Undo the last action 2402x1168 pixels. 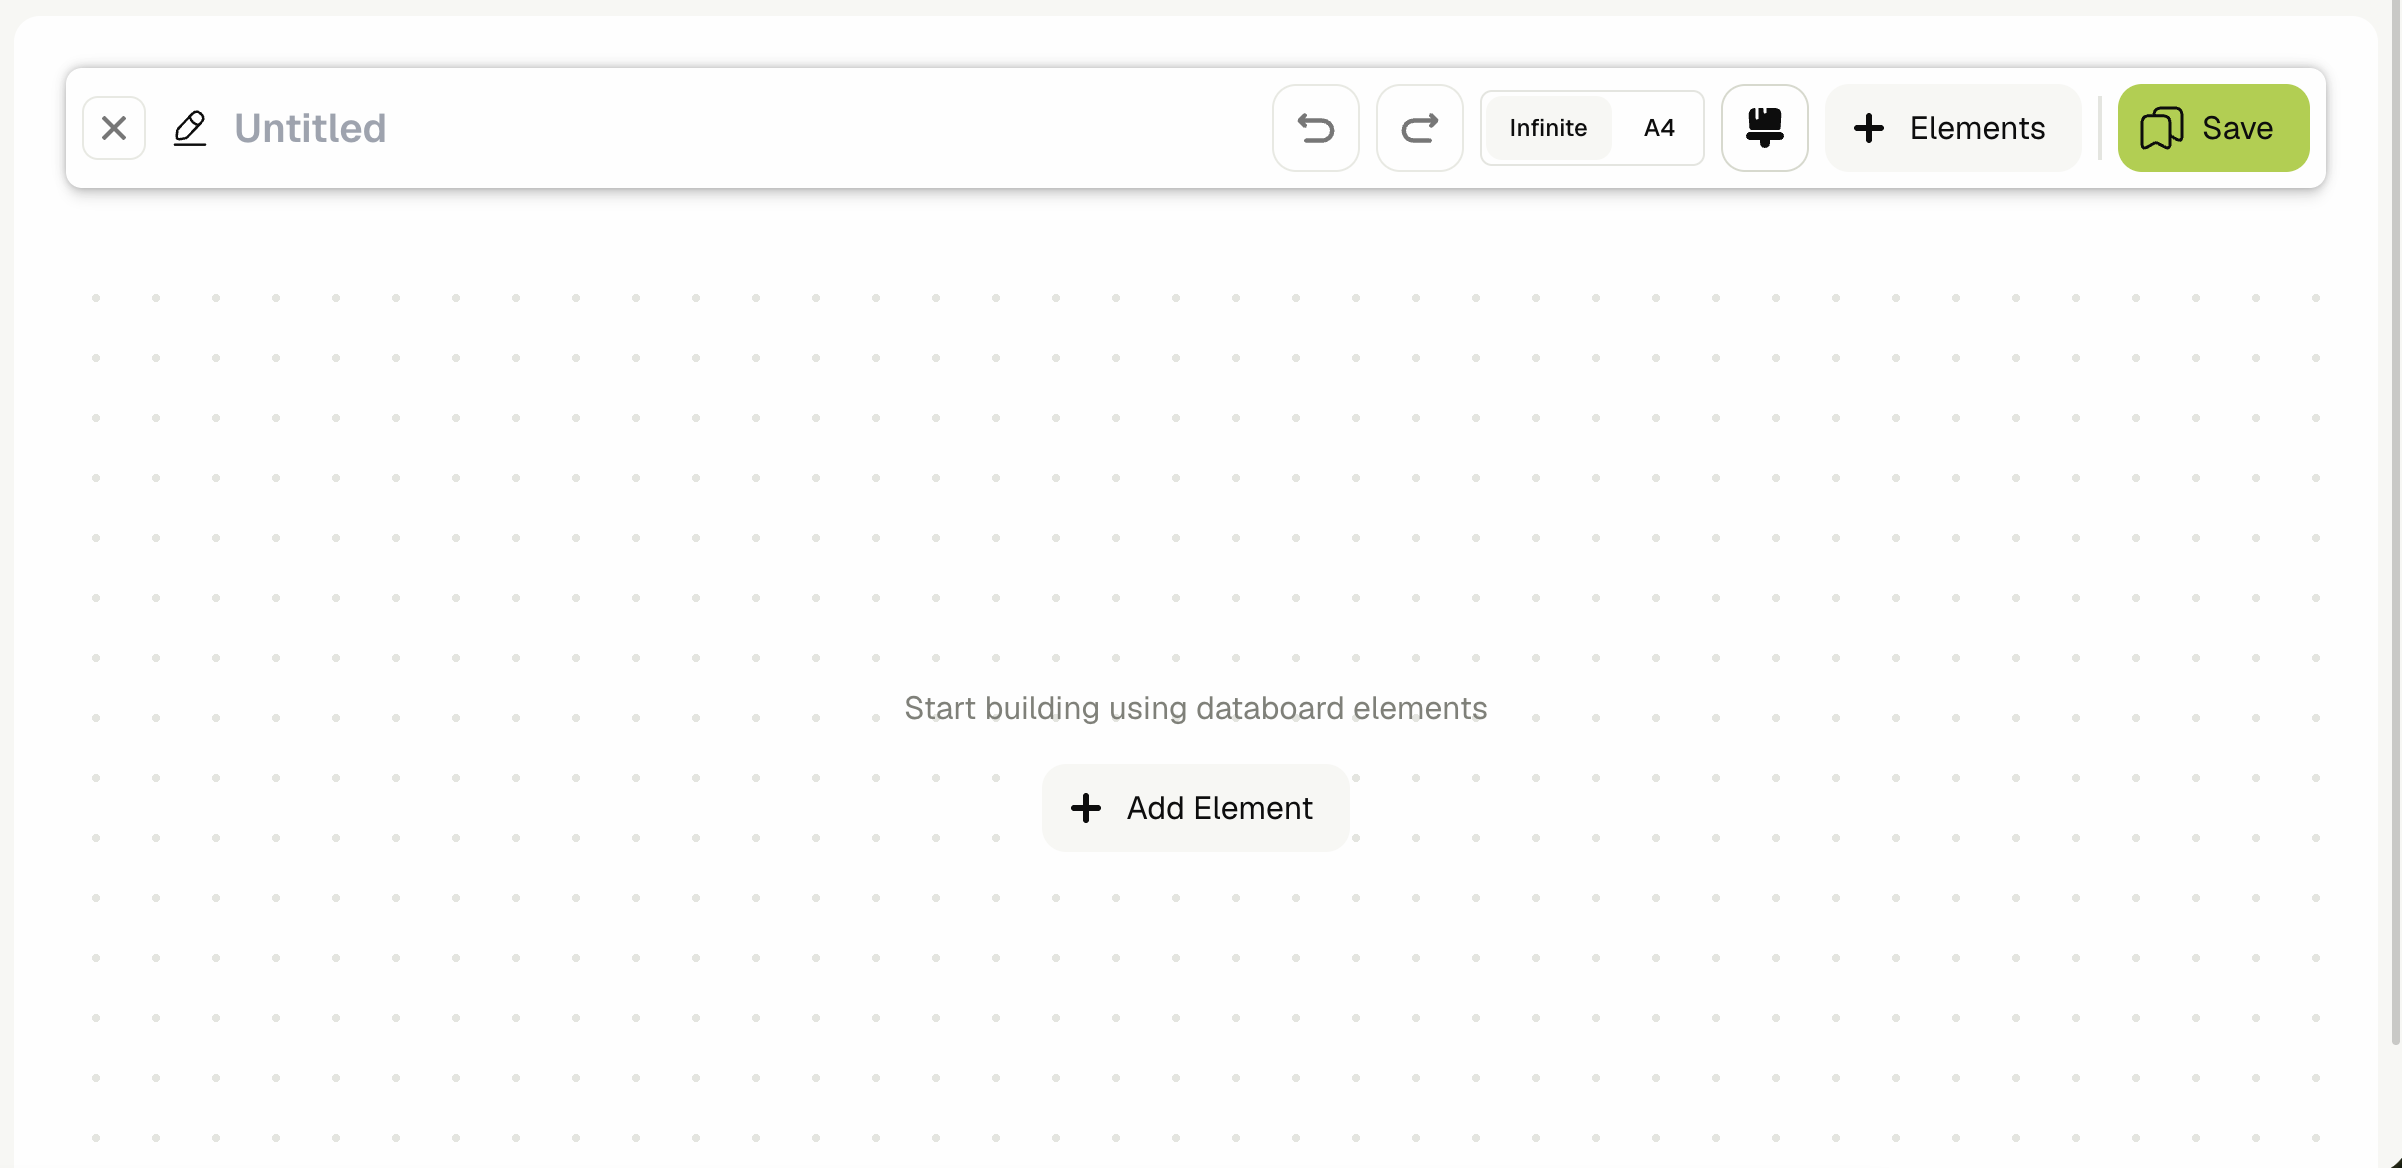tap(1315, 128)
